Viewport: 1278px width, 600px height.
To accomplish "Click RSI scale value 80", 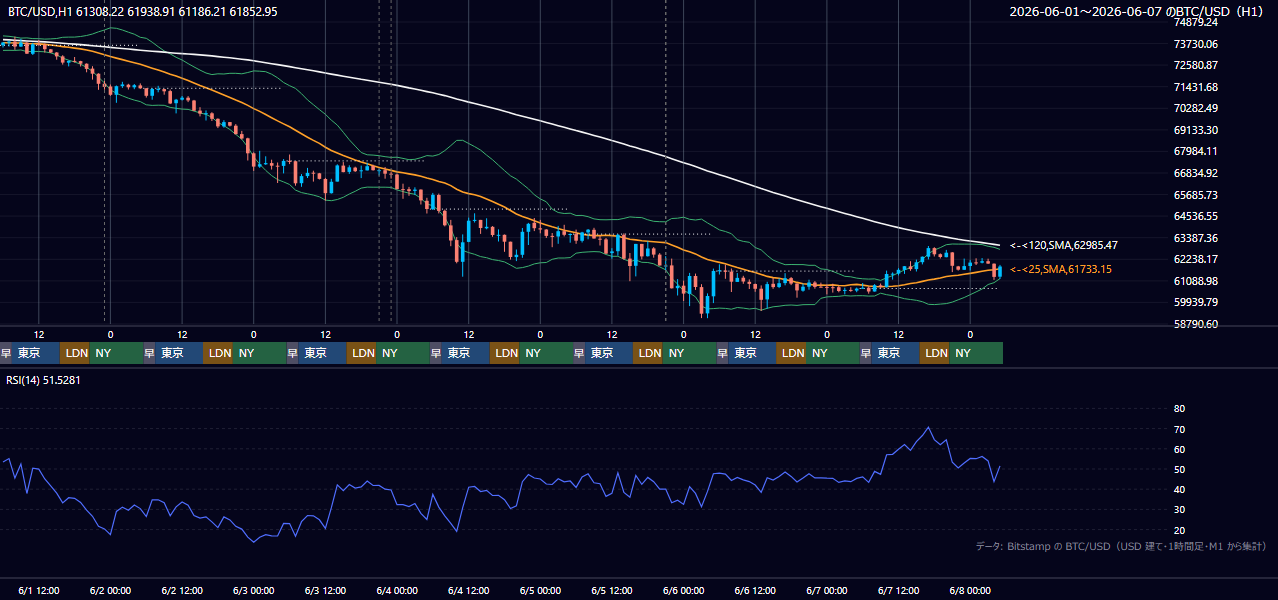I will (1179, 409).
